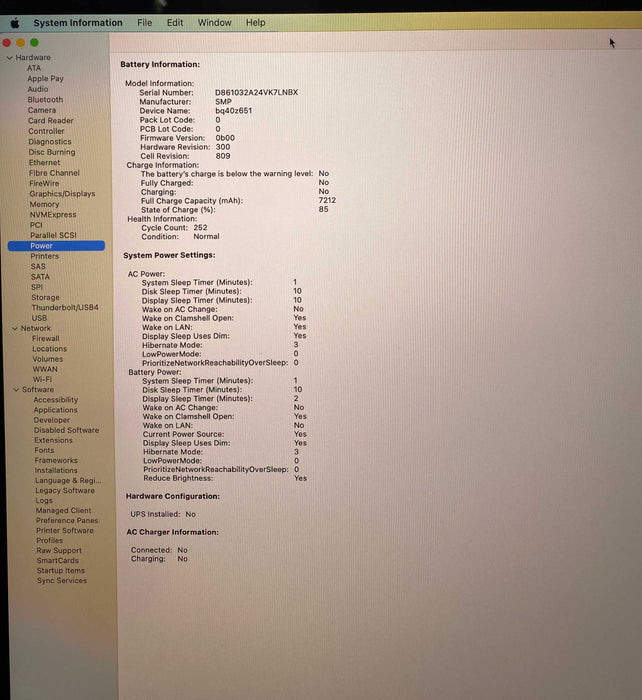This screenshot has width=642, height=700.
Task: Select Accessibility under Software
Action: pos(55,400)
